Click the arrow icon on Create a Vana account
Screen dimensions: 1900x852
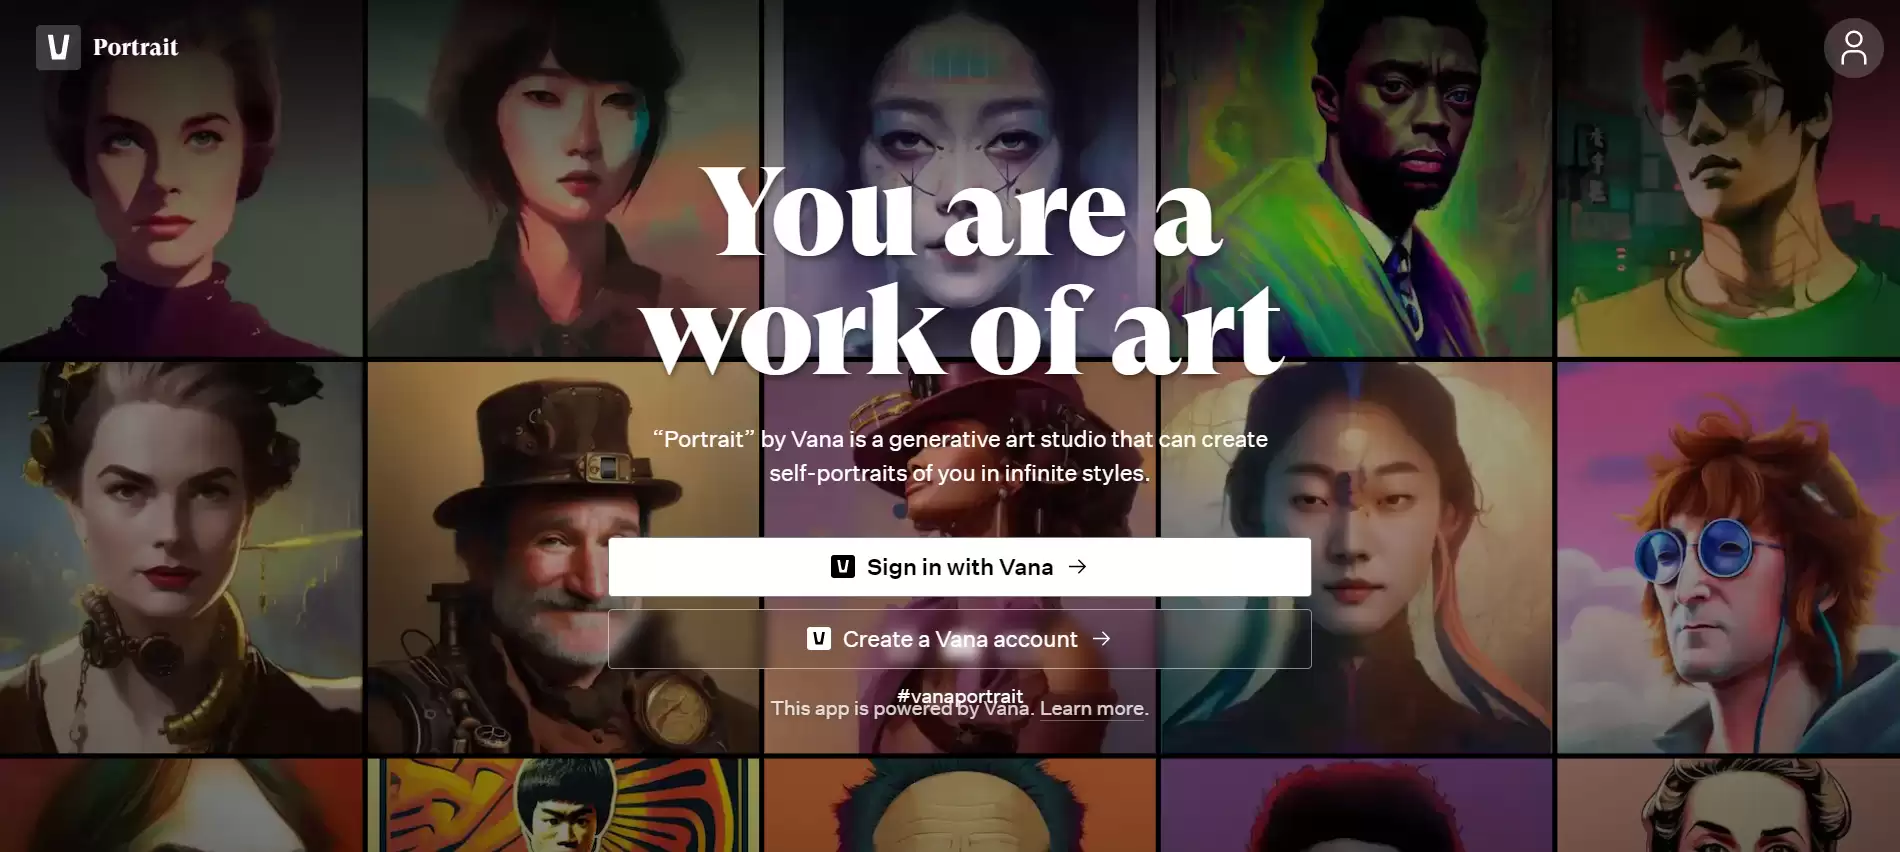click(x=1101, y=639)
